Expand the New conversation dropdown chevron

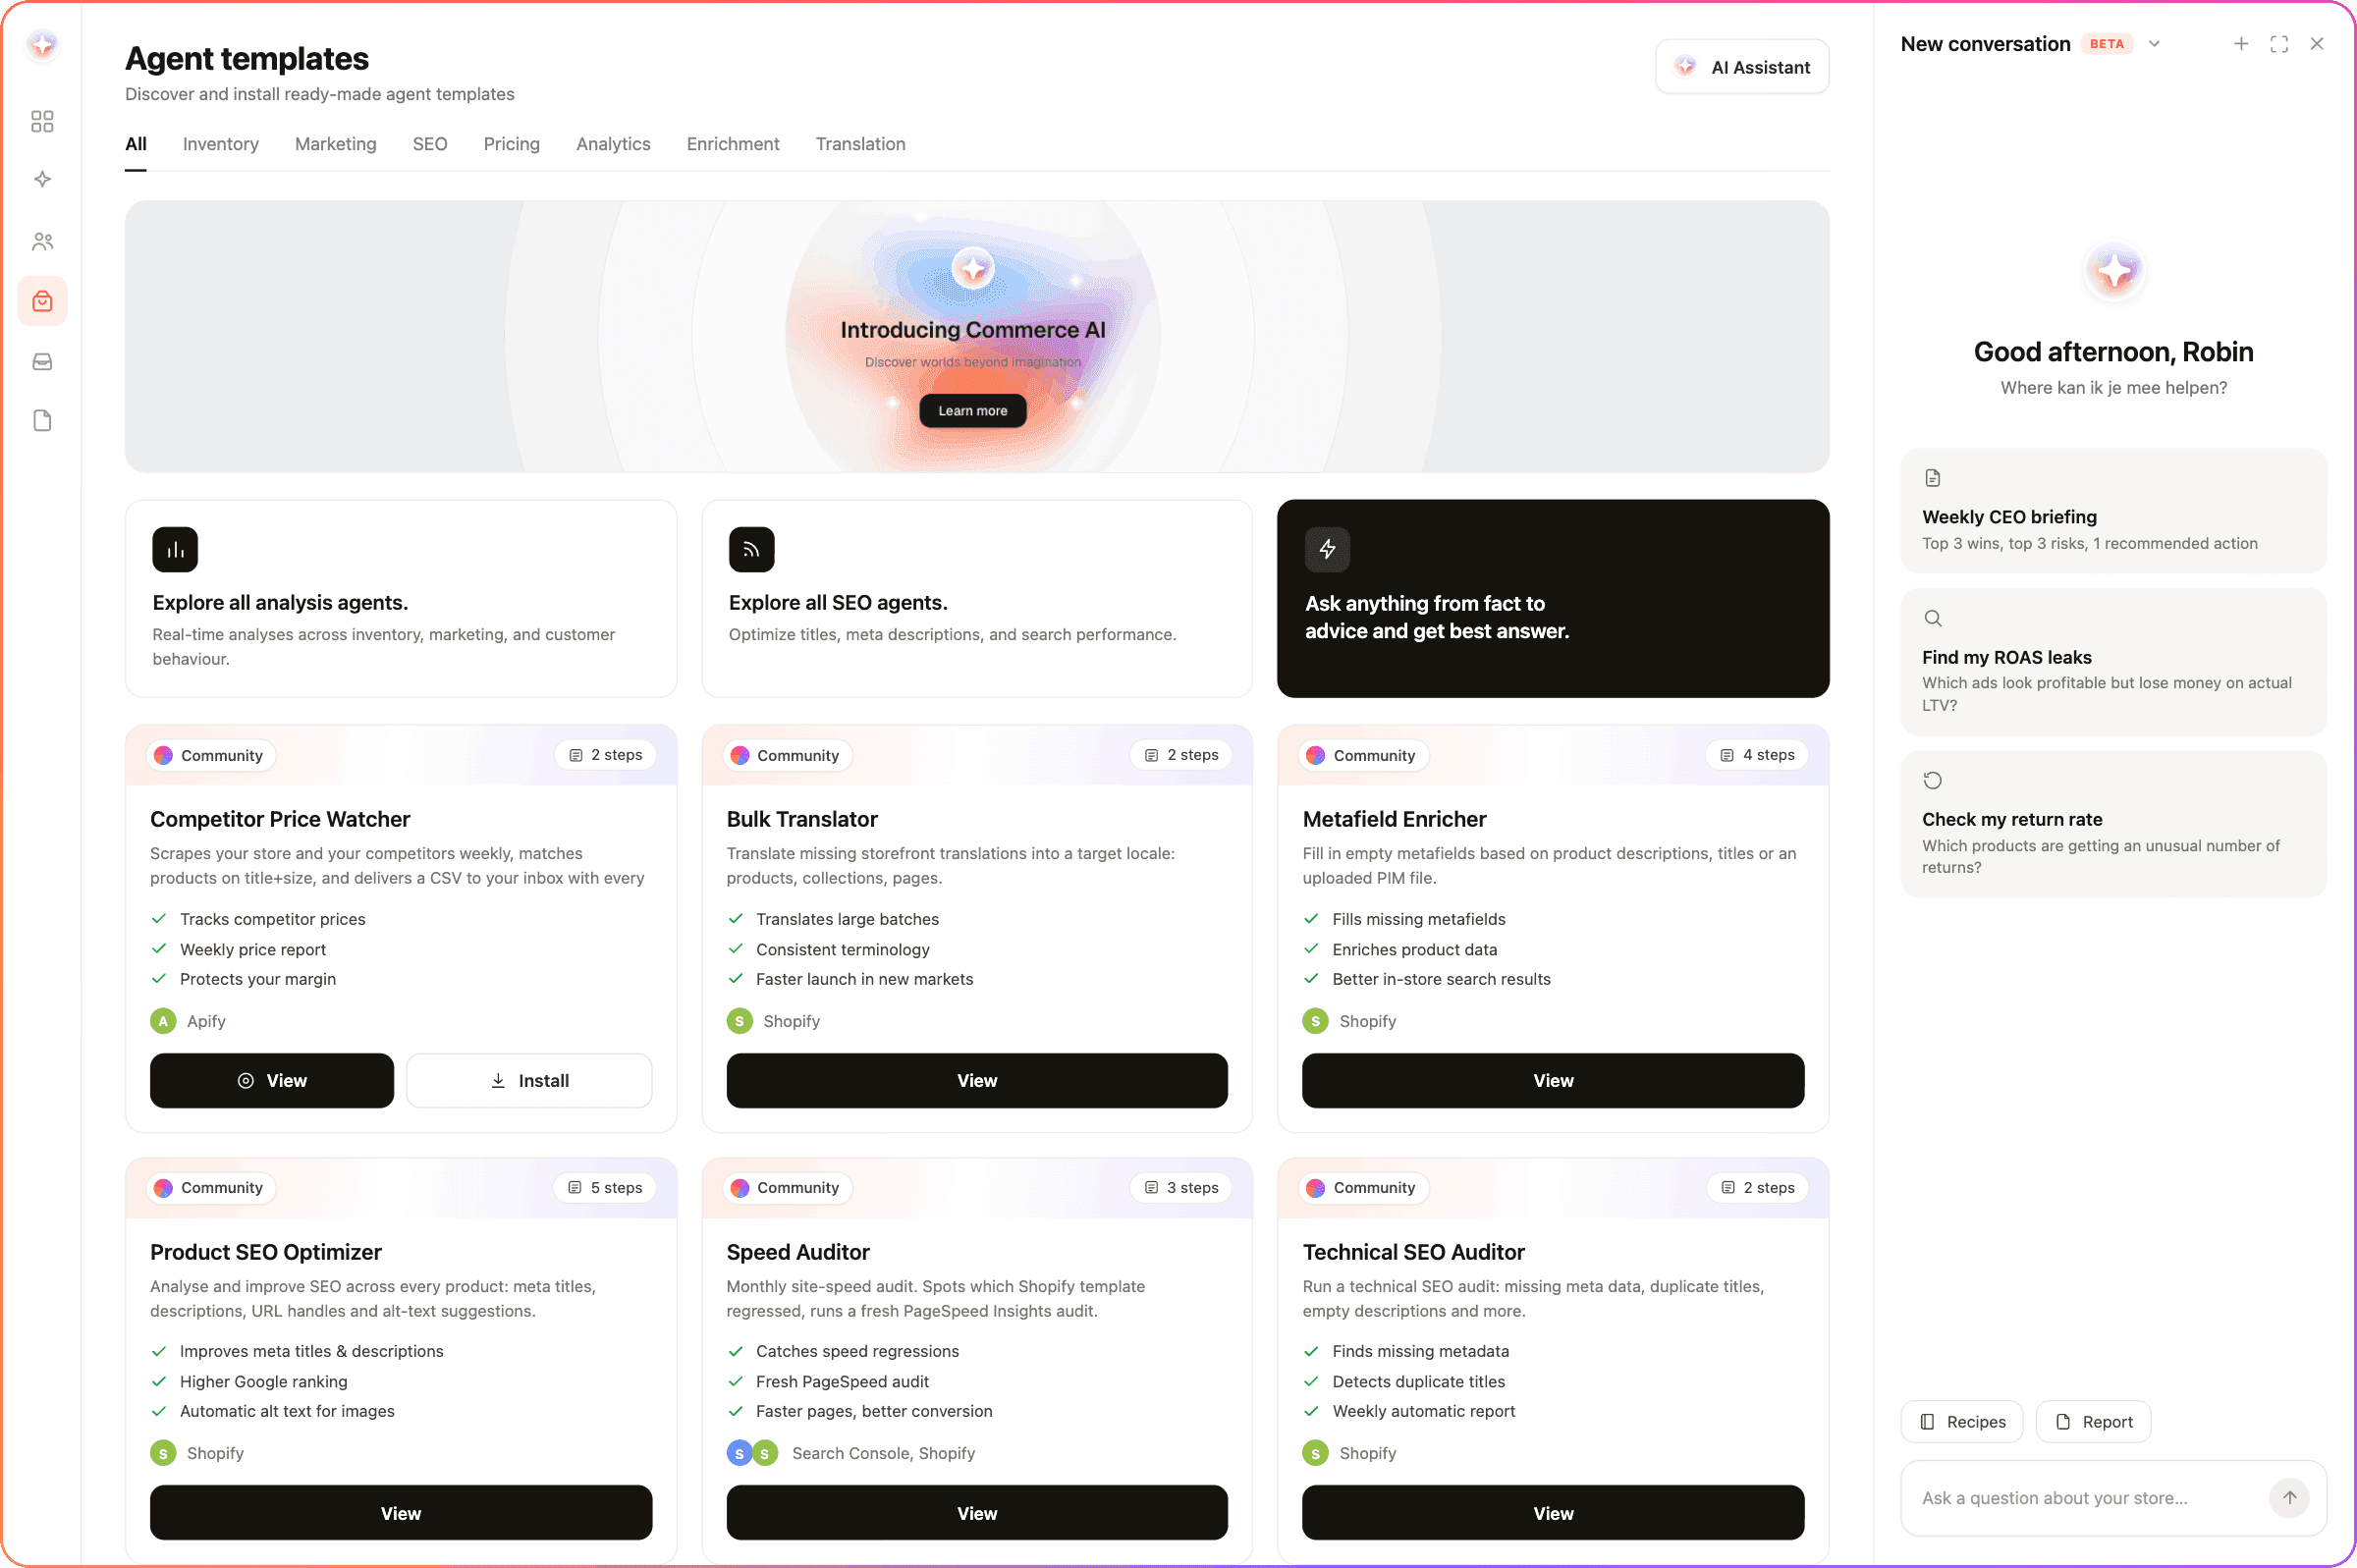coord(2155,44)
